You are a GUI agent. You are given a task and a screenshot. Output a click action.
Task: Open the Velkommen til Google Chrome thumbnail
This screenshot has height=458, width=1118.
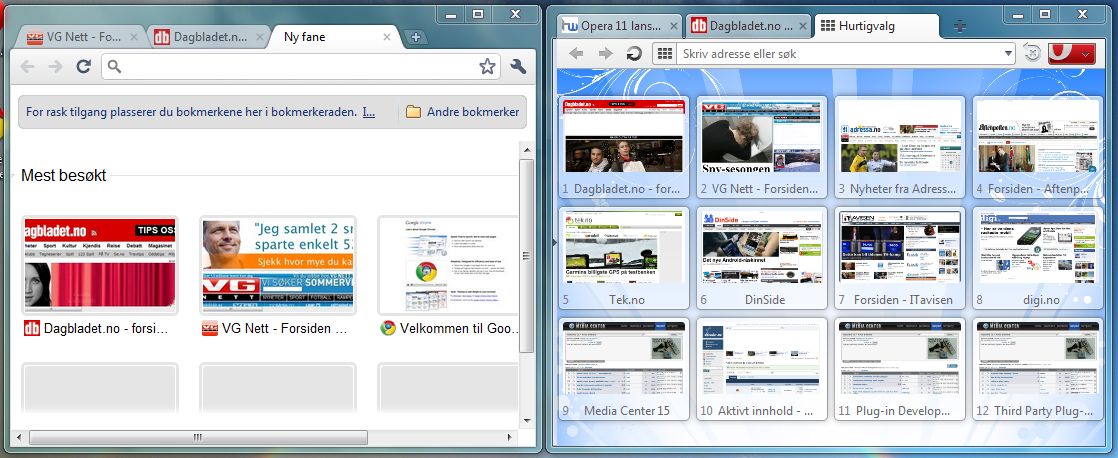point(448,265)
